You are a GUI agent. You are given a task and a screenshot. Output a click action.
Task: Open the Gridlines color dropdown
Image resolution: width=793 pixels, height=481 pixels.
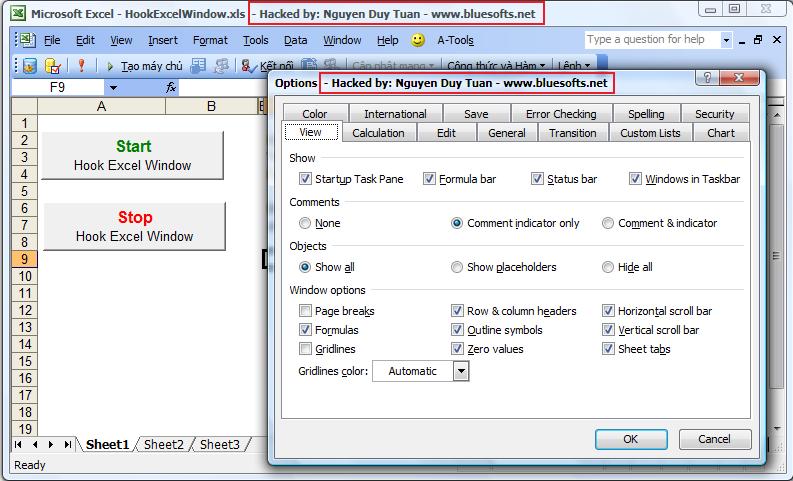tap(461, 371)
